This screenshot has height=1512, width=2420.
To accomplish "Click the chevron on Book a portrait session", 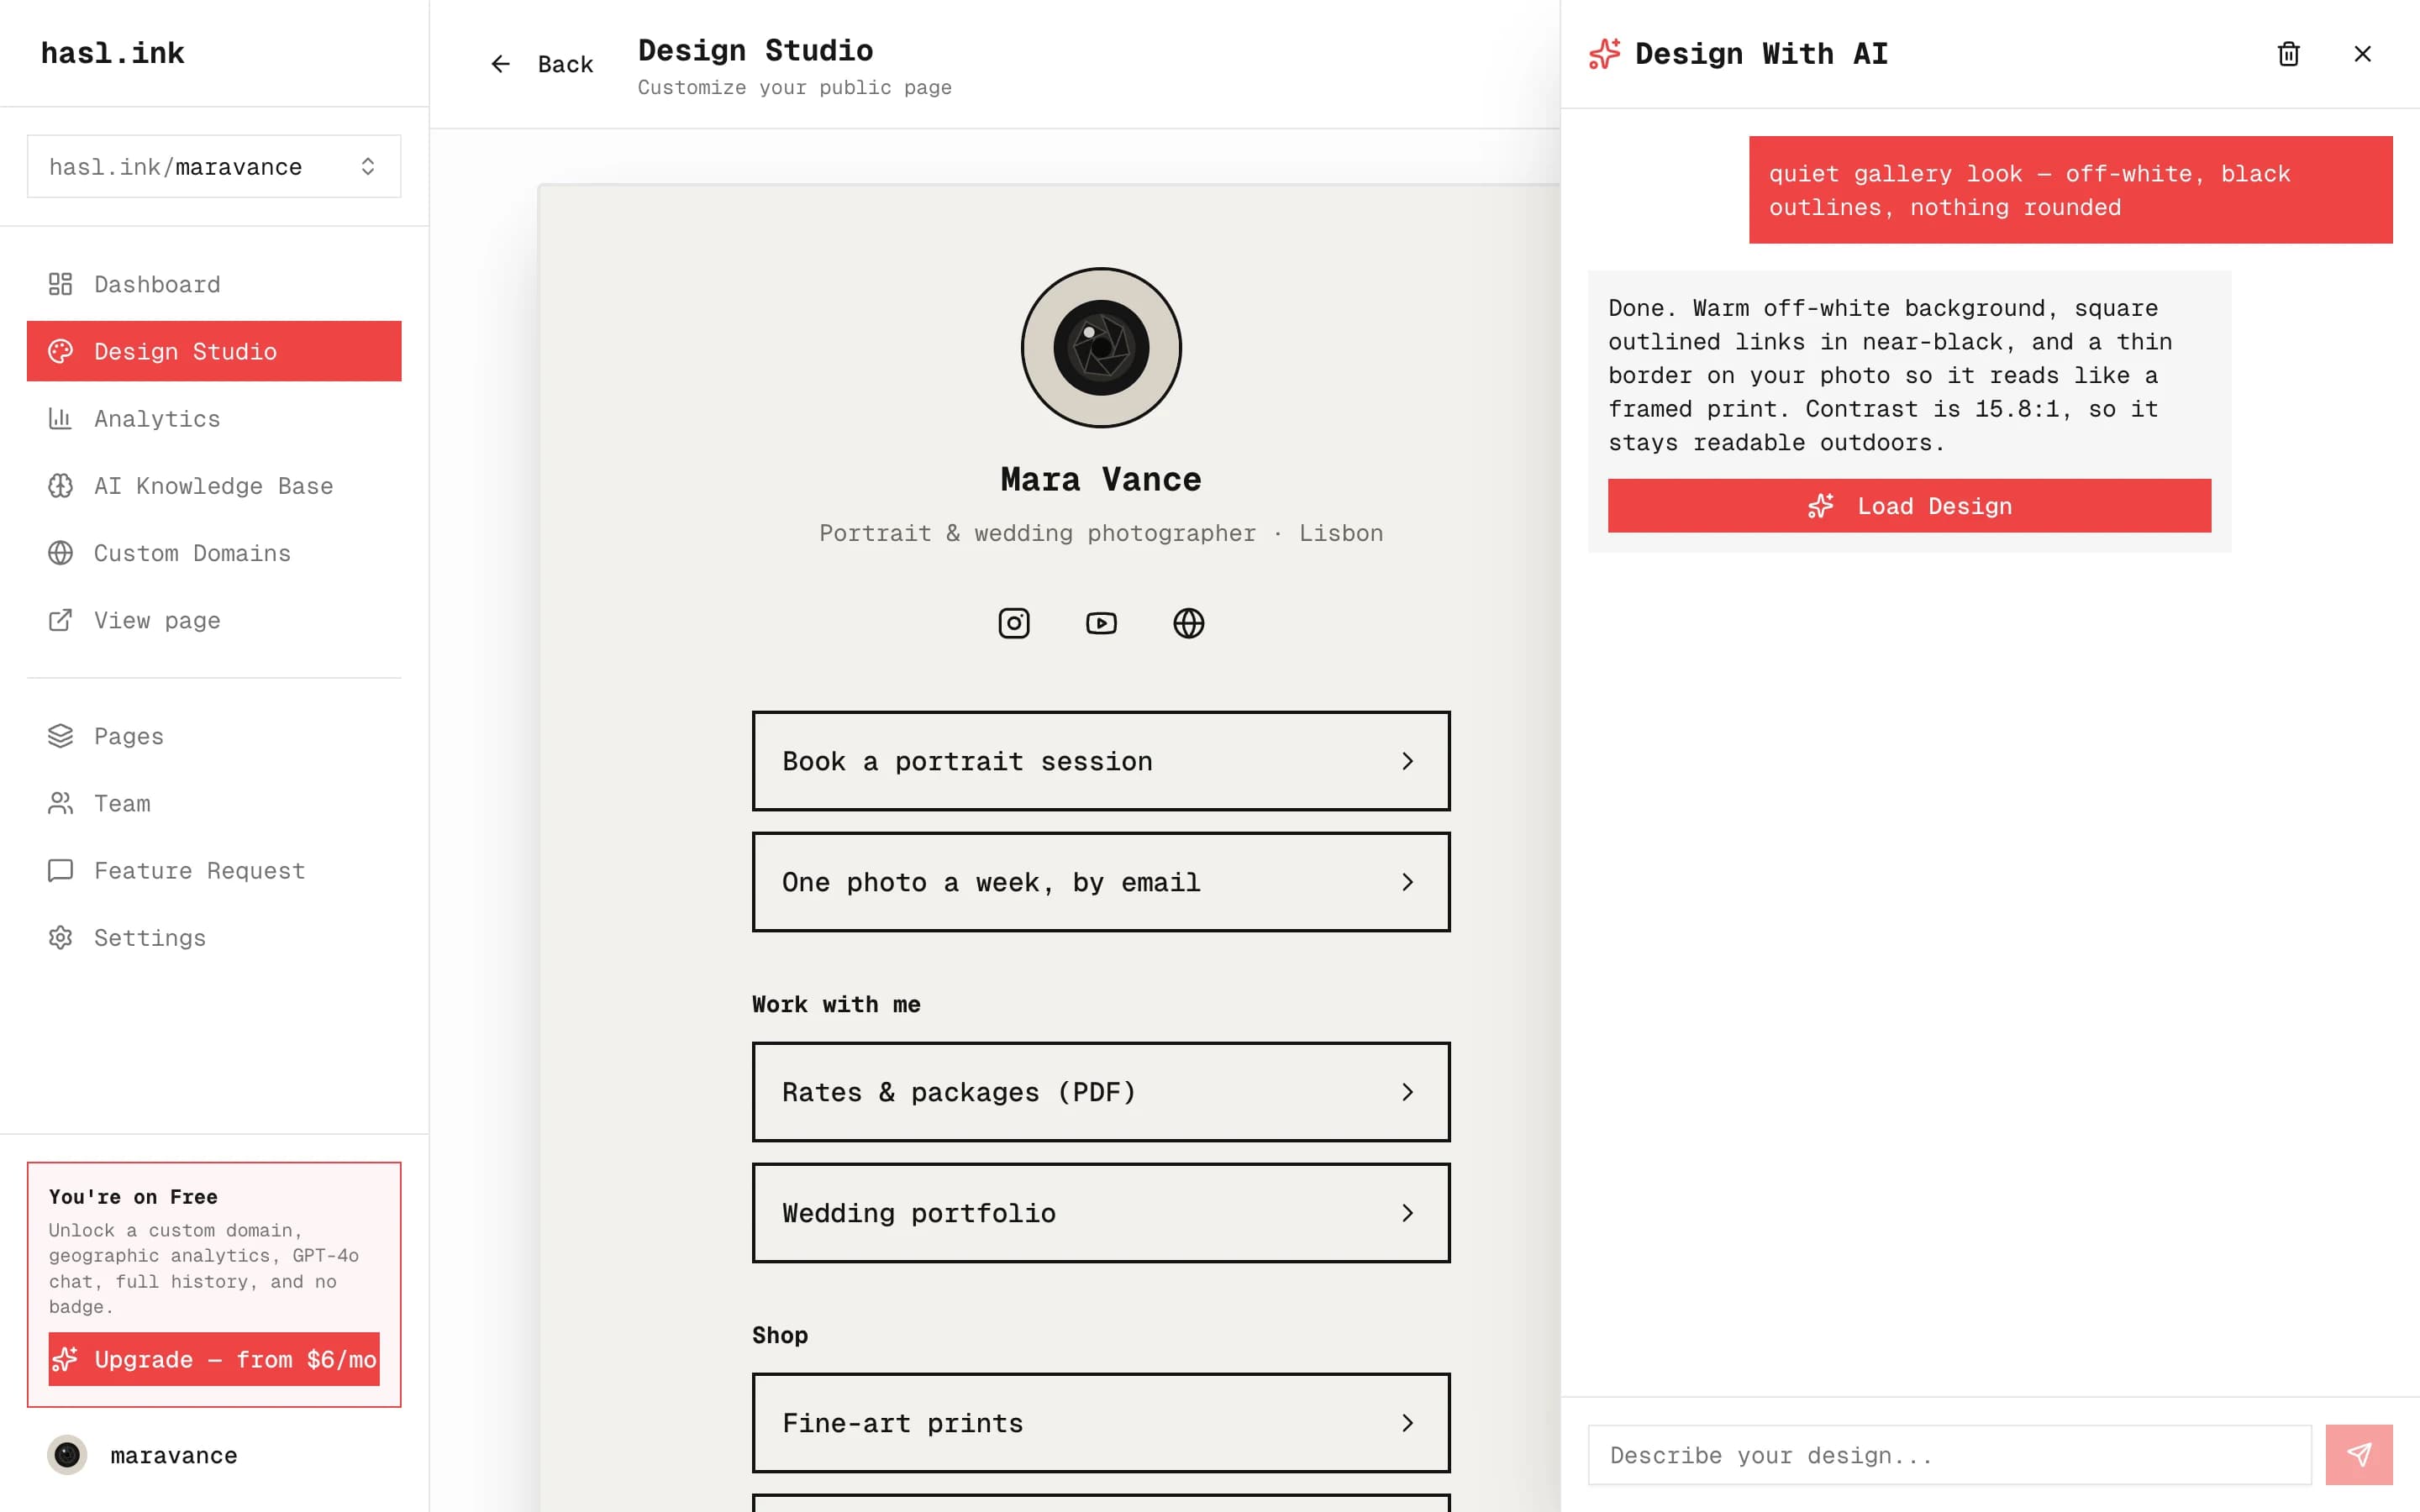I will [x=1408, y=761].
